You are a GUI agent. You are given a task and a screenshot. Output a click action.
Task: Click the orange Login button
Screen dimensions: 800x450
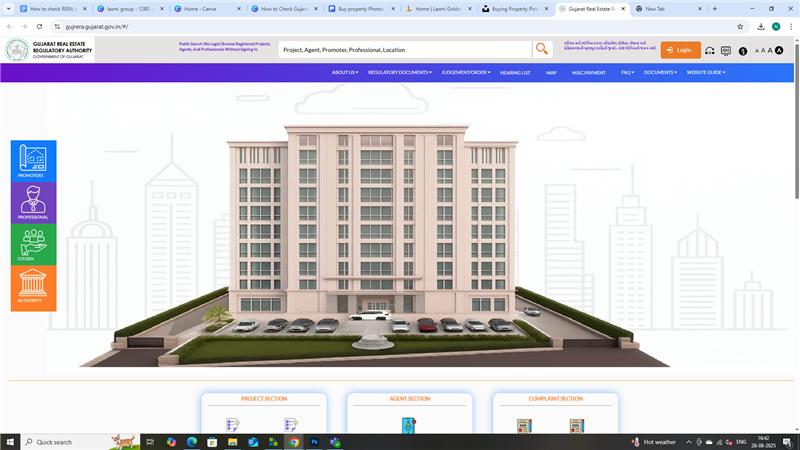point(680,49)
